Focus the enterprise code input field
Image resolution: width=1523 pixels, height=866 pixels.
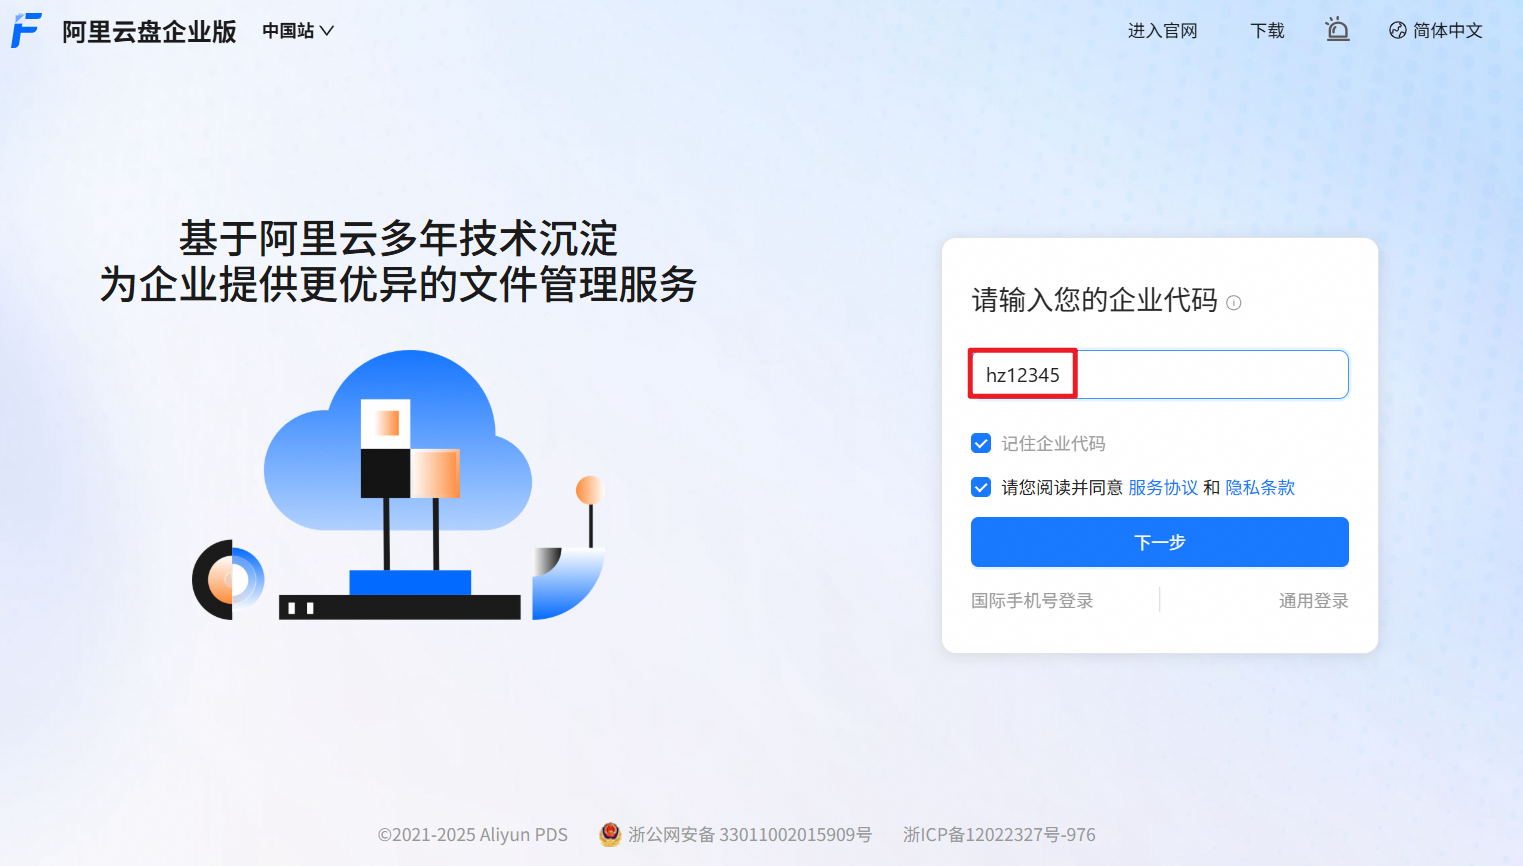1160,374
